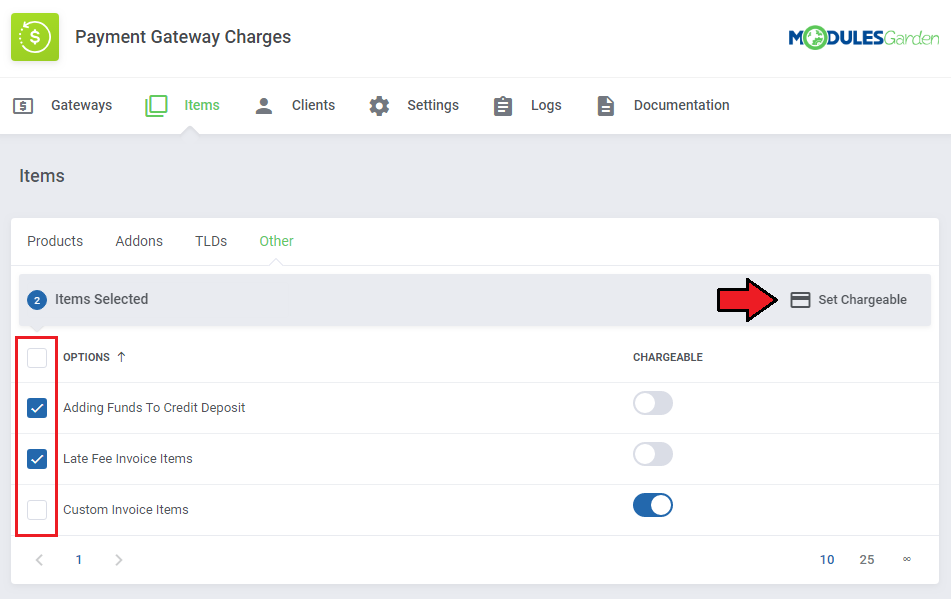
Task: Click the Gateways dollar bill icon
Action: 23,106
